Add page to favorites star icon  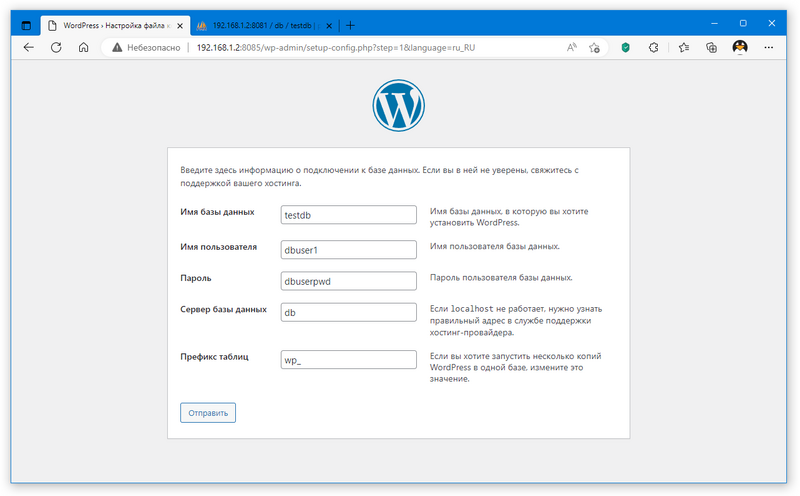point(594,47)
